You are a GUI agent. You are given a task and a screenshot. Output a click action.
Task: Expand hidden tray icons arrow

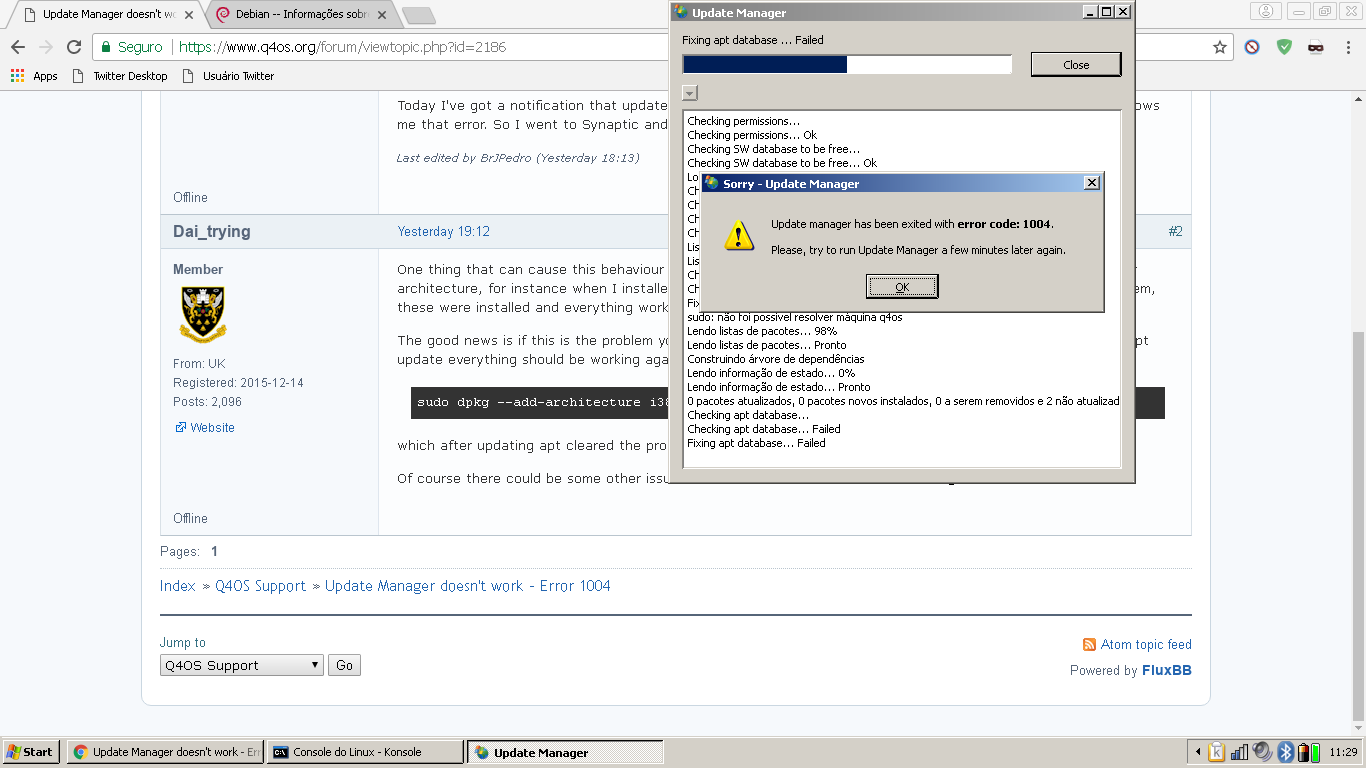point(1198,752)
